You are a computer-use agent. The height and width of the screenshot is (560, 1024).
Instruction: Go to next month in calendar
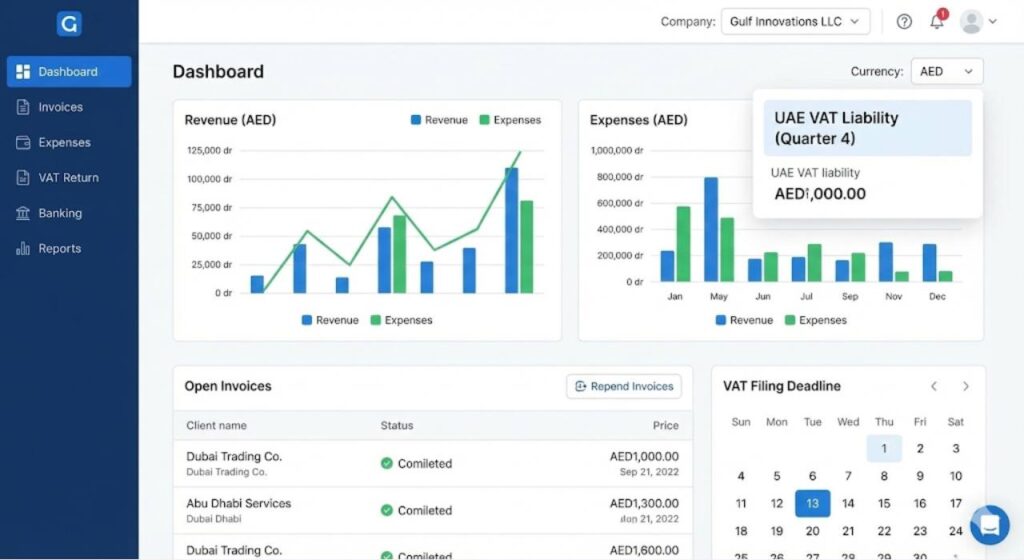965,386
